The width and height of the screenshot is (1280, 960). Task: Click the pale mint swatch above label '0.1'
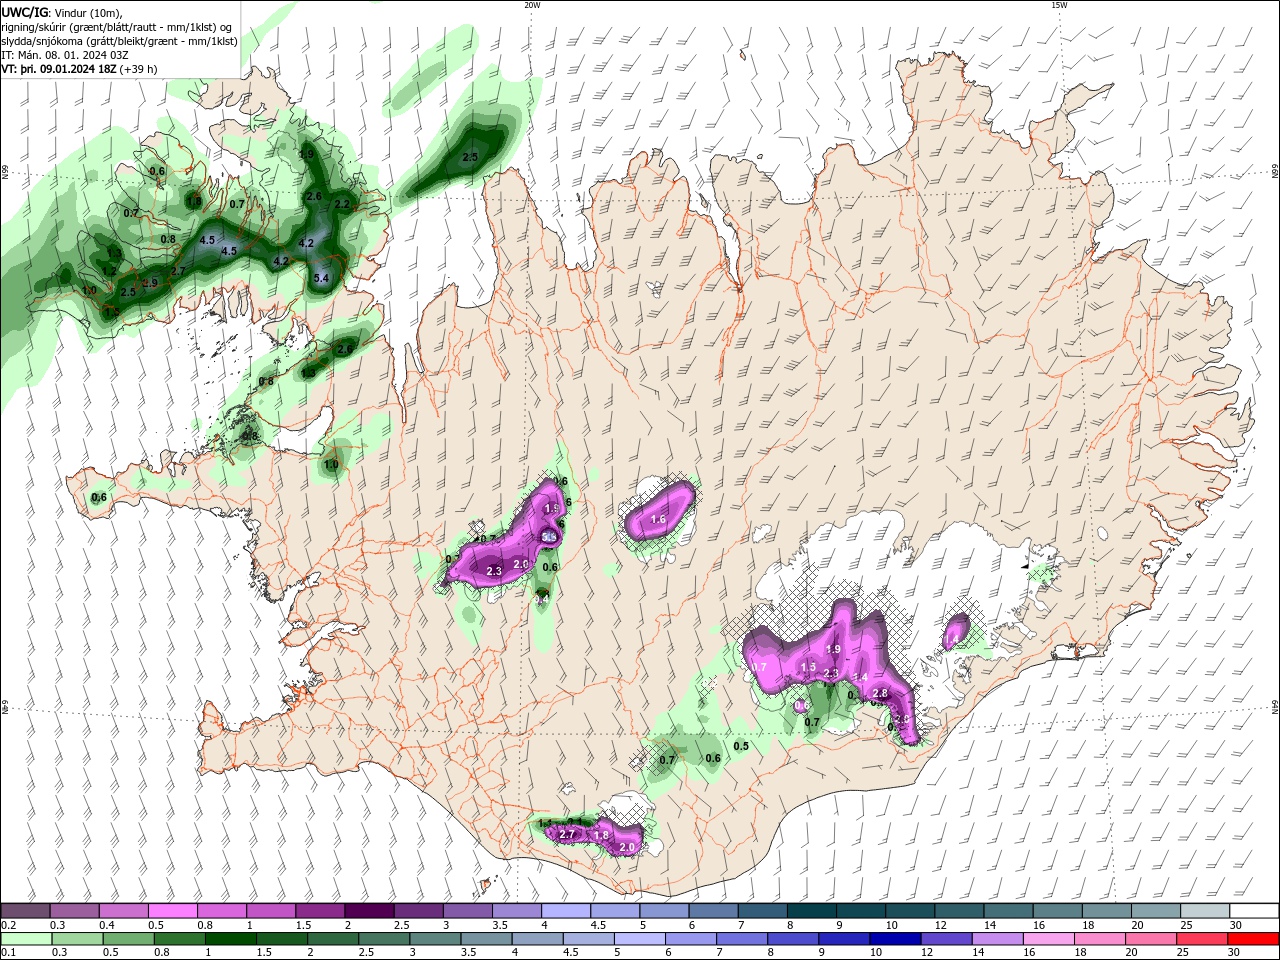tap(25, 939)
